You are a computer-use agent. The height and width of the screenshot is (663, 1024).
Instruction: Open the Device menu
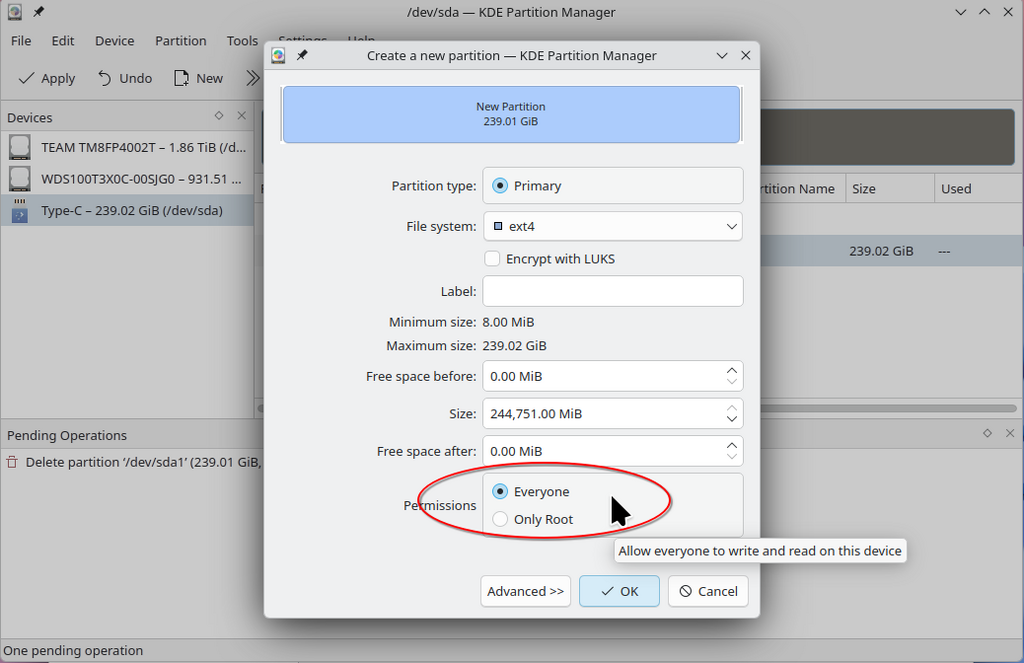coord(114,40)
